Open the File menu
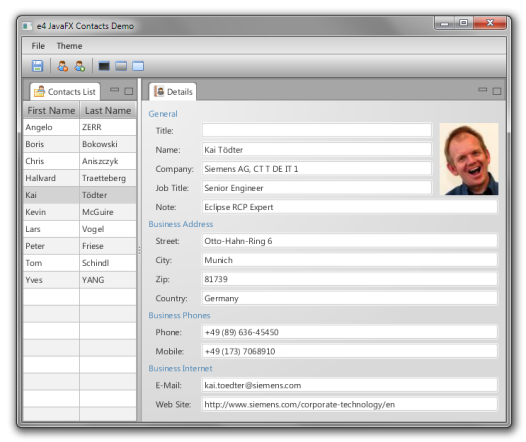 (x=38, y=46)
